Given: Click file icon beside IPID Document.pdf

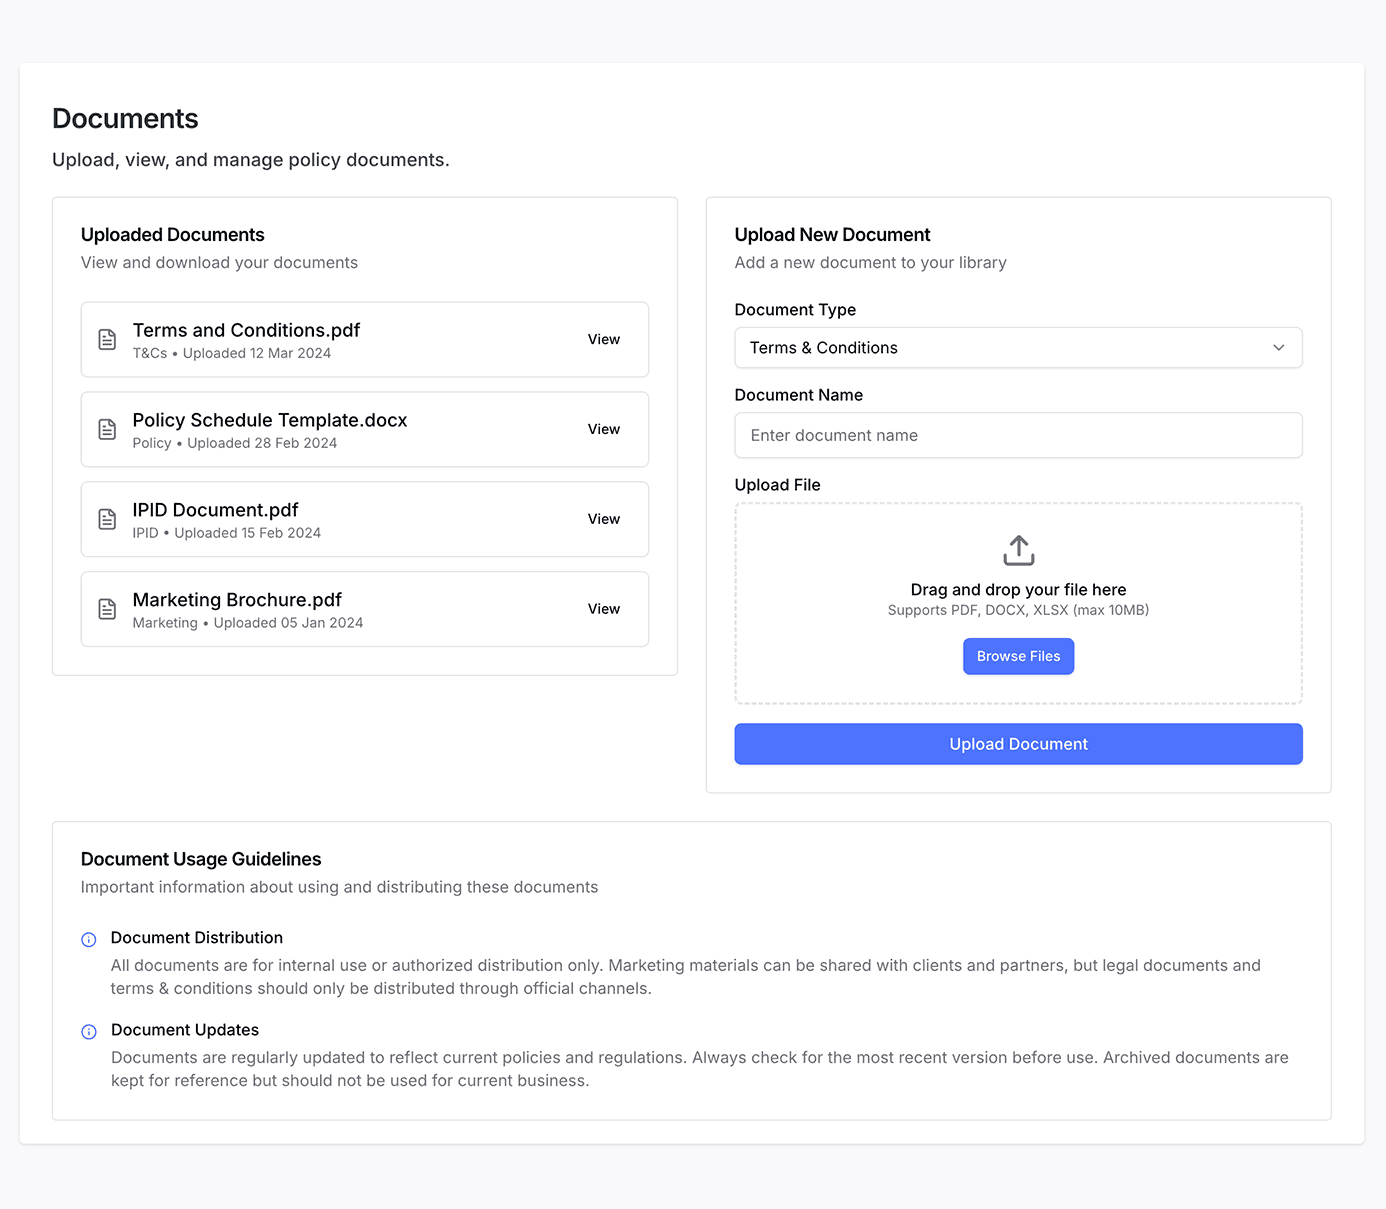Looking at the screenshot, I should pyautogui.click(x=107, y=520).
